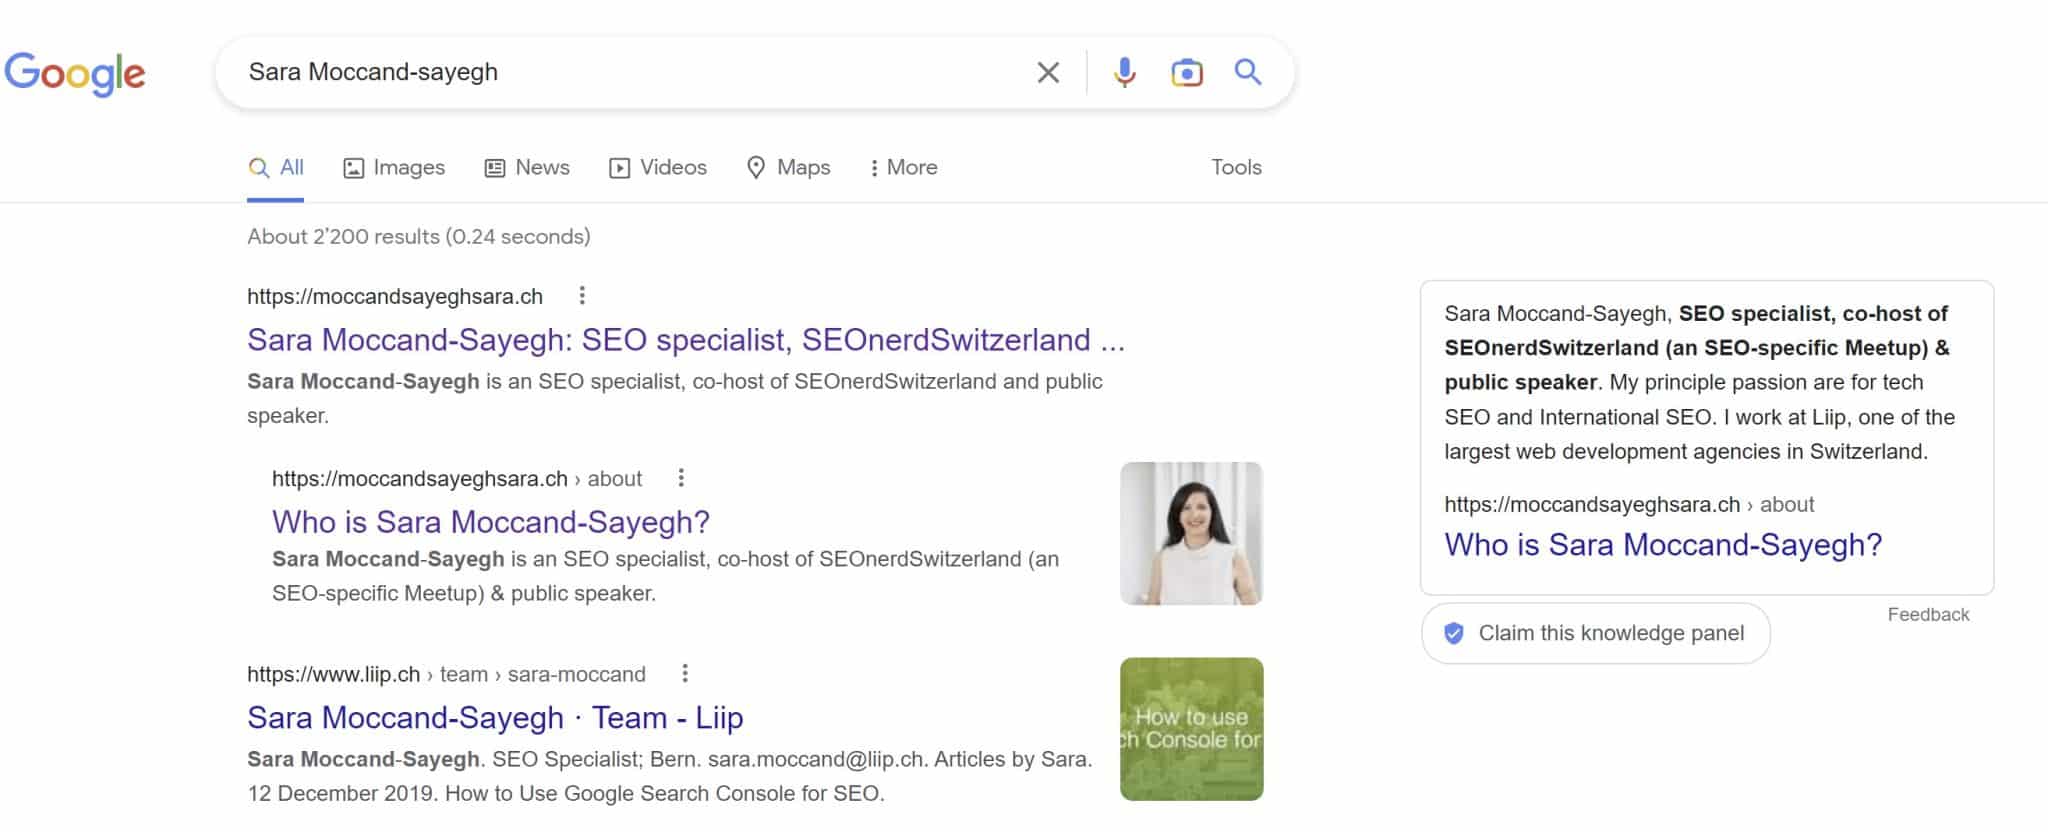Click the knowledge panel moccandsayeghsara.ch about URL
2048x832 pixels.
(x=1629, y=504)
